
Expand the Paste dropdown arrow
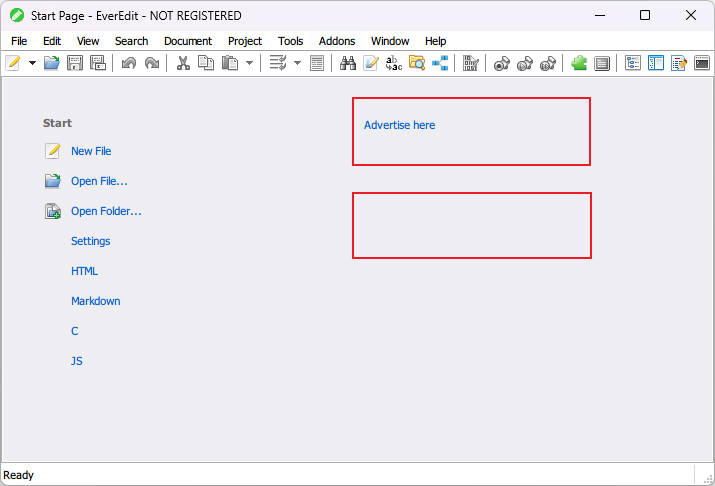(x=249, y=63)
